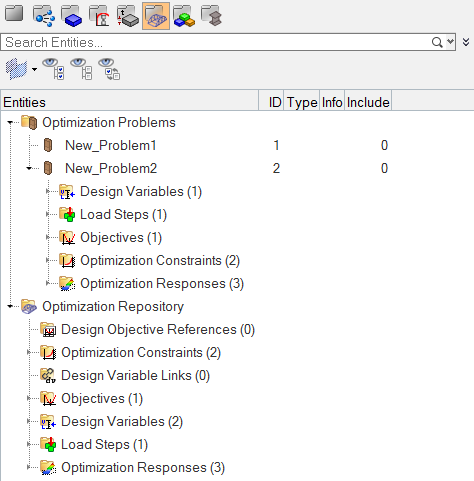Click the search magnifier icon

coord(437,42)
